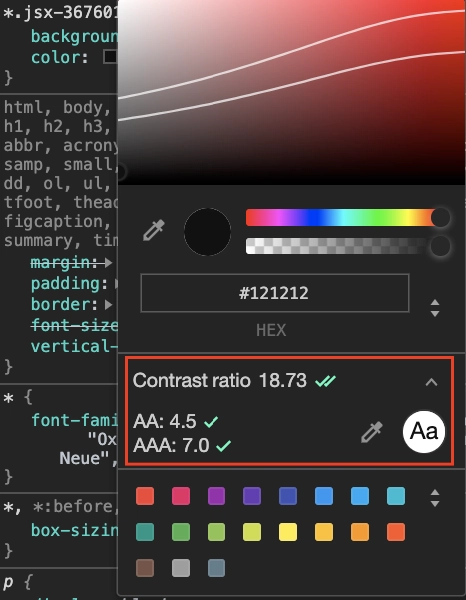Viewport: 466px width, 600px height.
Task: Click the #121212 hex input field
Action: coord(275,293)
